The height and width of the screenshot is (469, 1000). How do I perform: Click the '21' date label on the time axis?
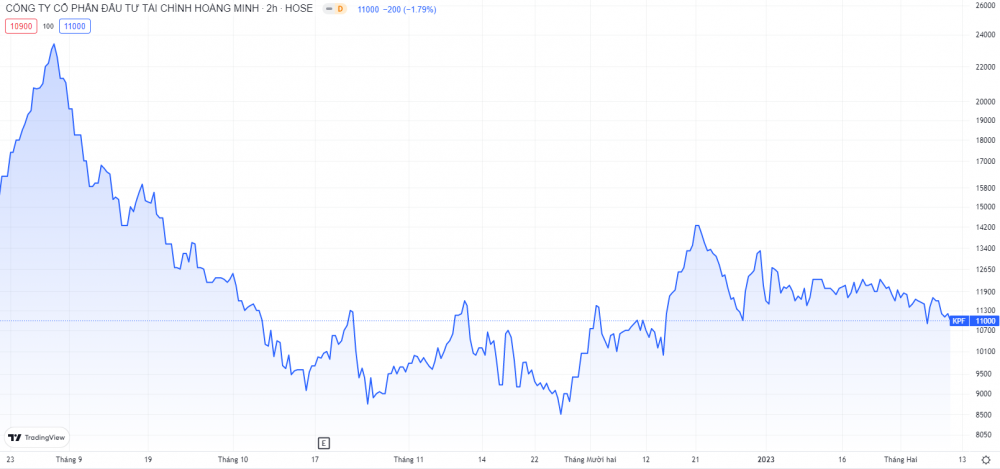696,459
